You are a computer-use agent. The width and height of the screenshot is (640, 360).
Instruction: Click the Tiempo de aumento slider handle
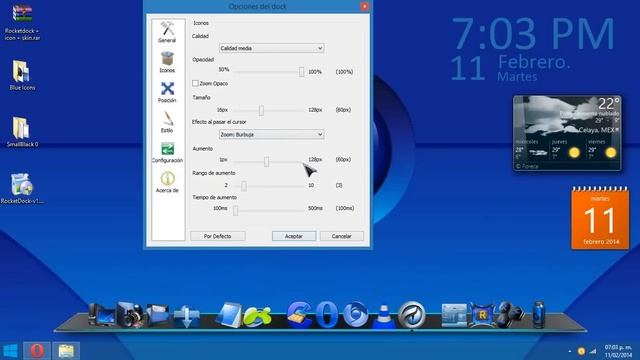pos(235,210)
